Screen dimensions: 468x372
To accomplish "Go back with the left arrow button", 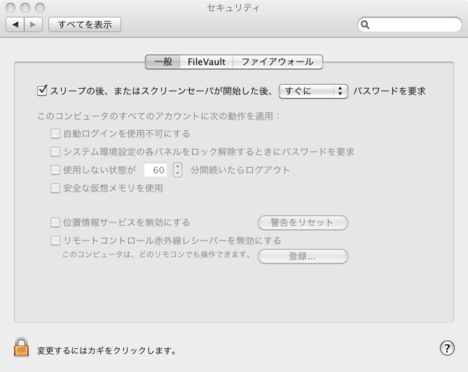I will click(x=15, y=25).
